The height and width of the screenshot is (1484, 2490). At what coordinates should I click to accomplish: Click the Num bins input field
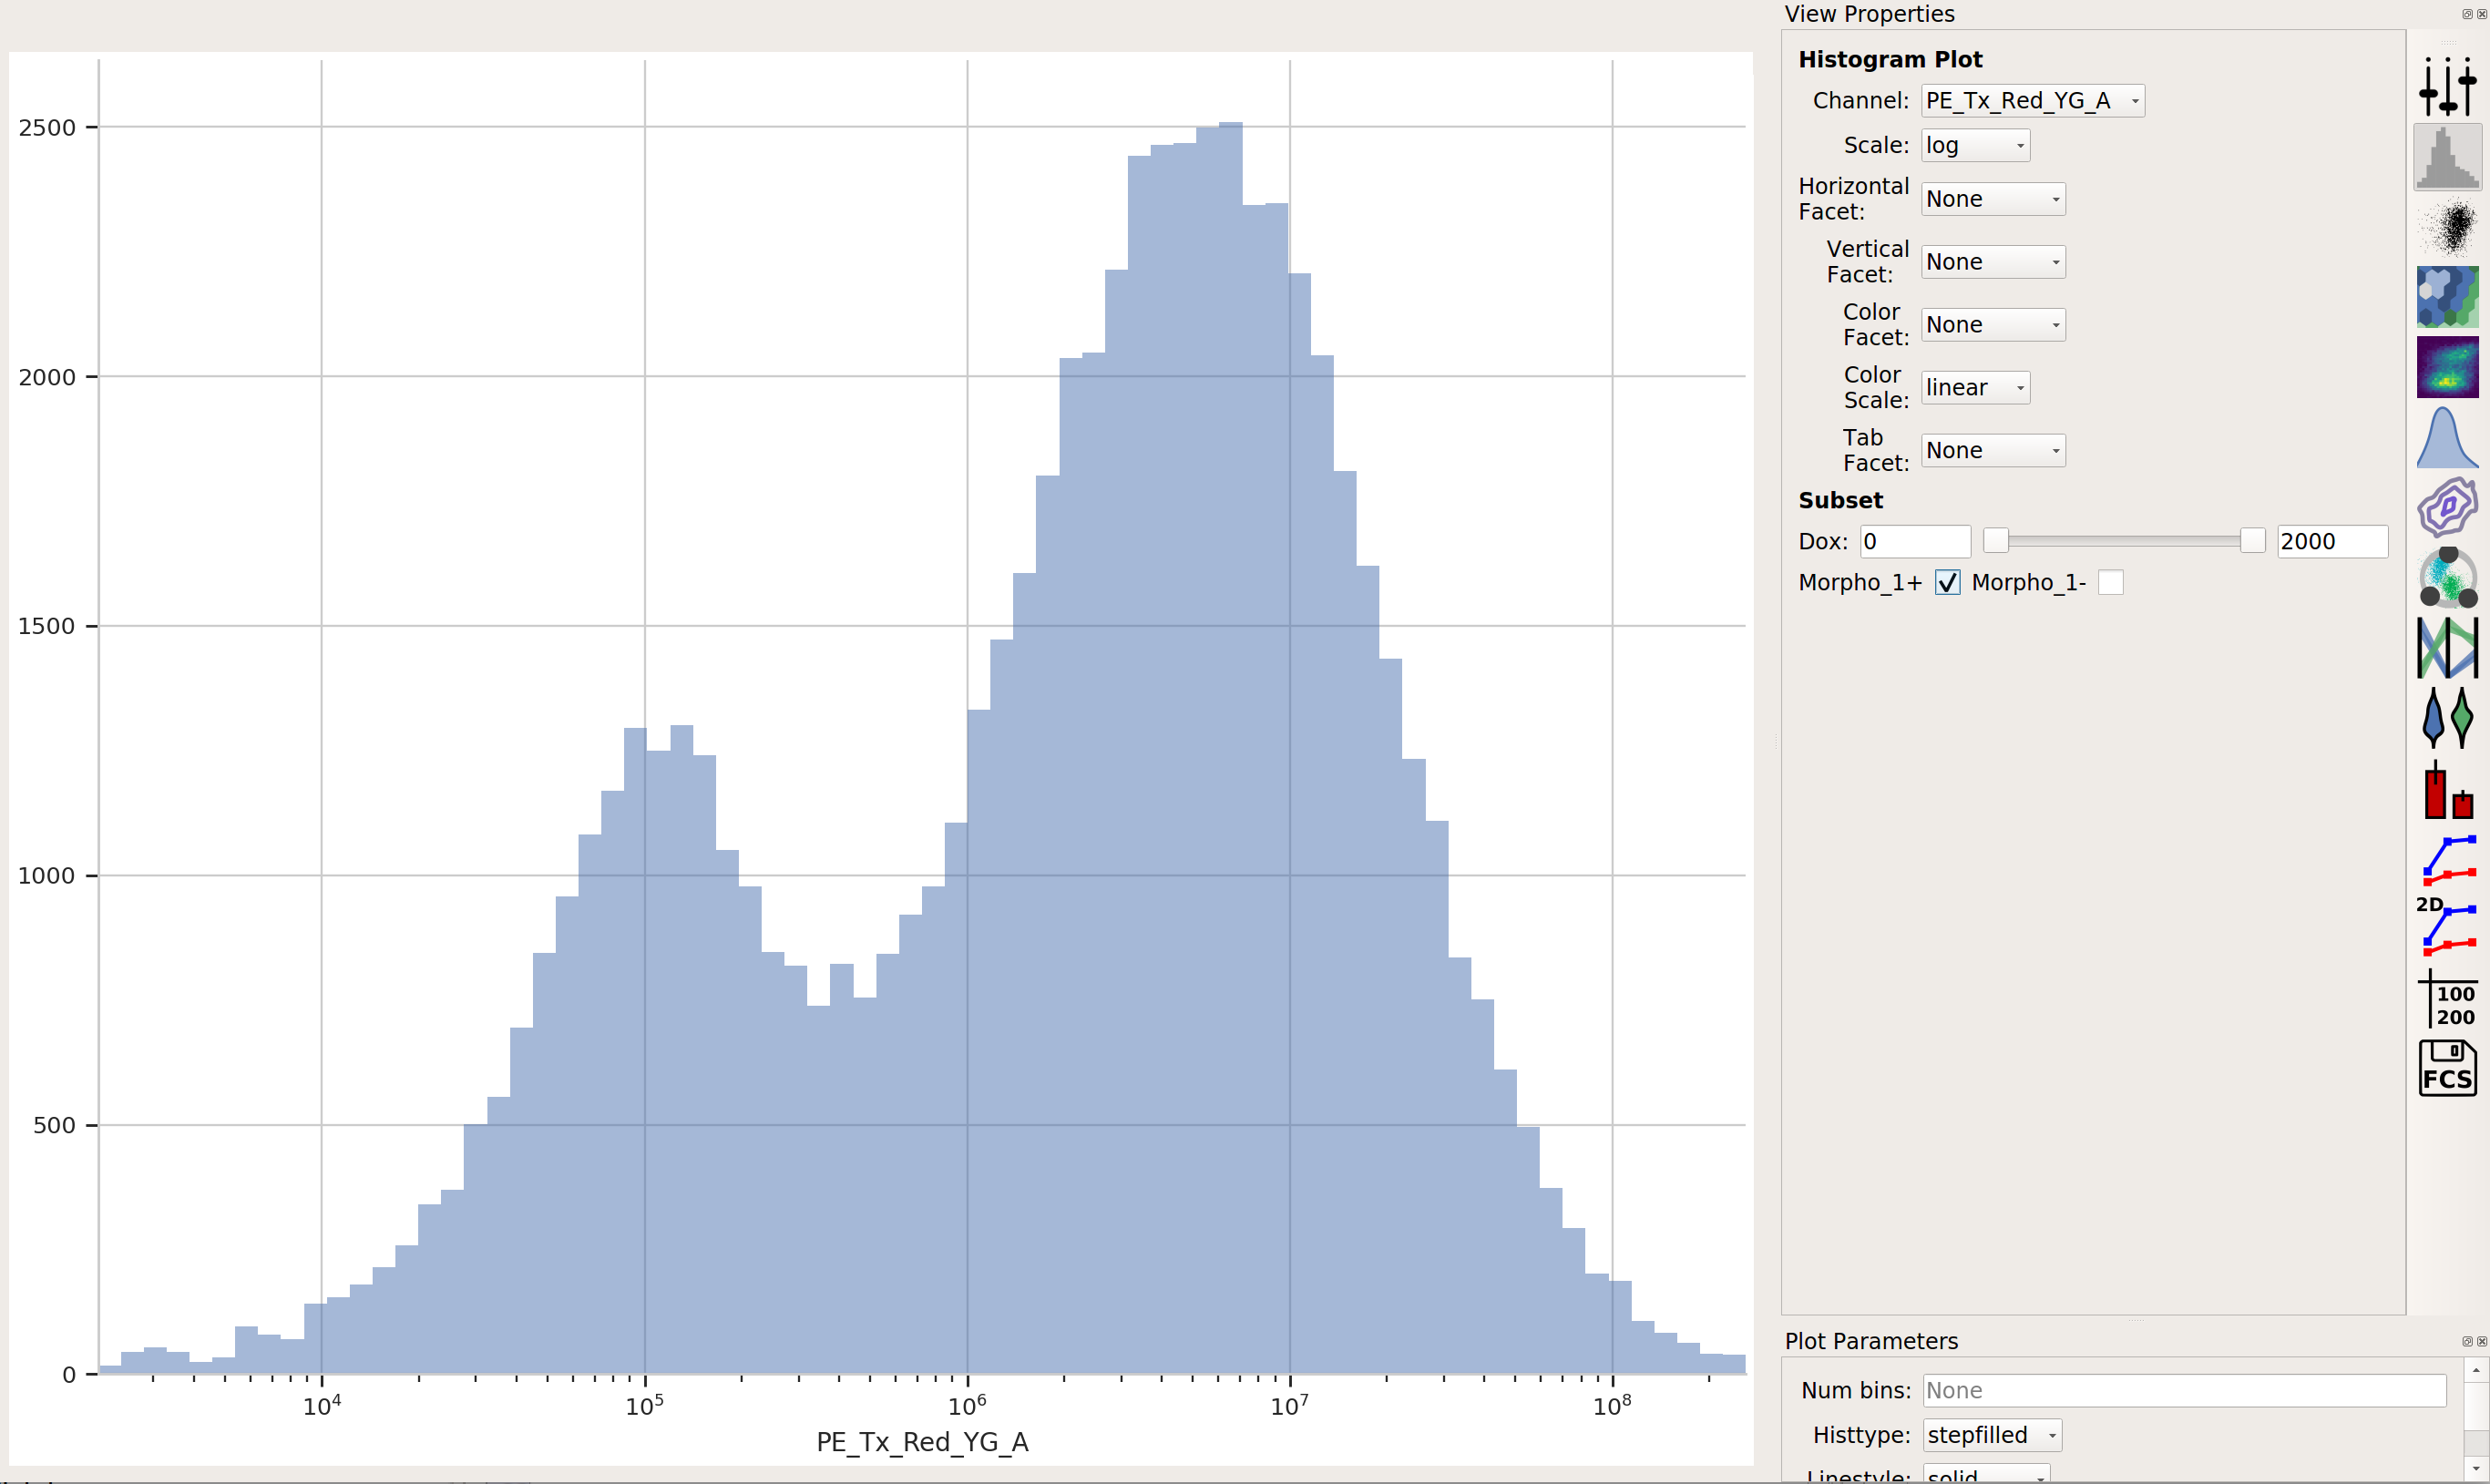tap(2184, 1390)
